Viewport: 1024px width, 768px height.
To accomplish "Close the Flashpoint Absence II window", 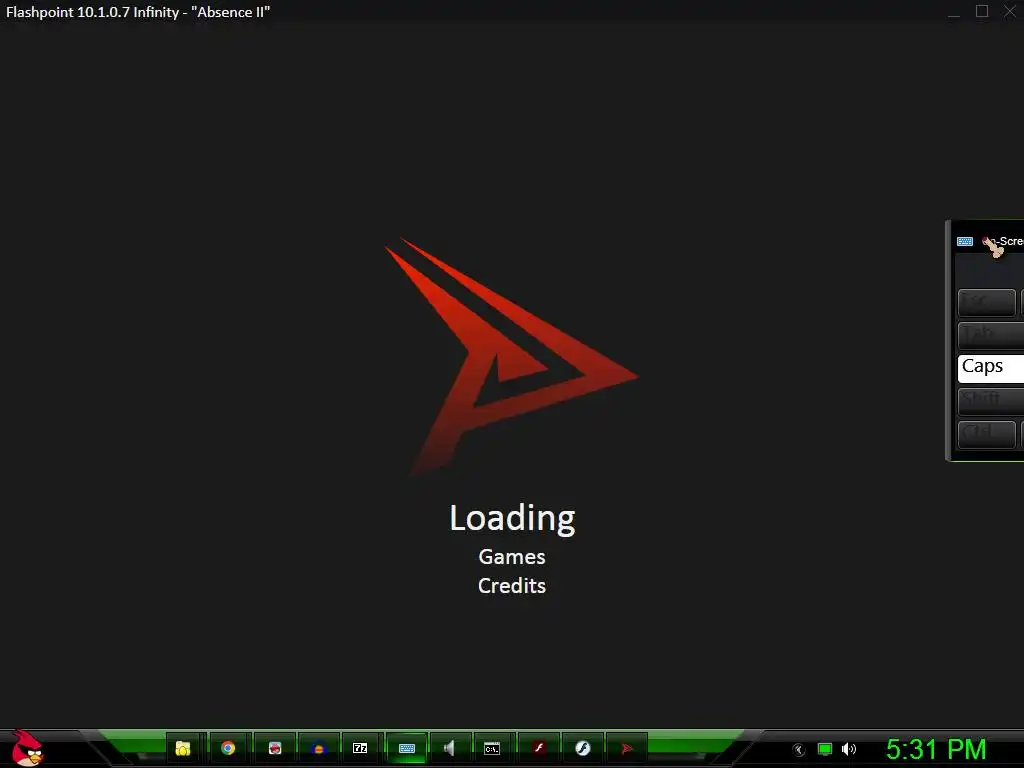I will click(1009, 11).
